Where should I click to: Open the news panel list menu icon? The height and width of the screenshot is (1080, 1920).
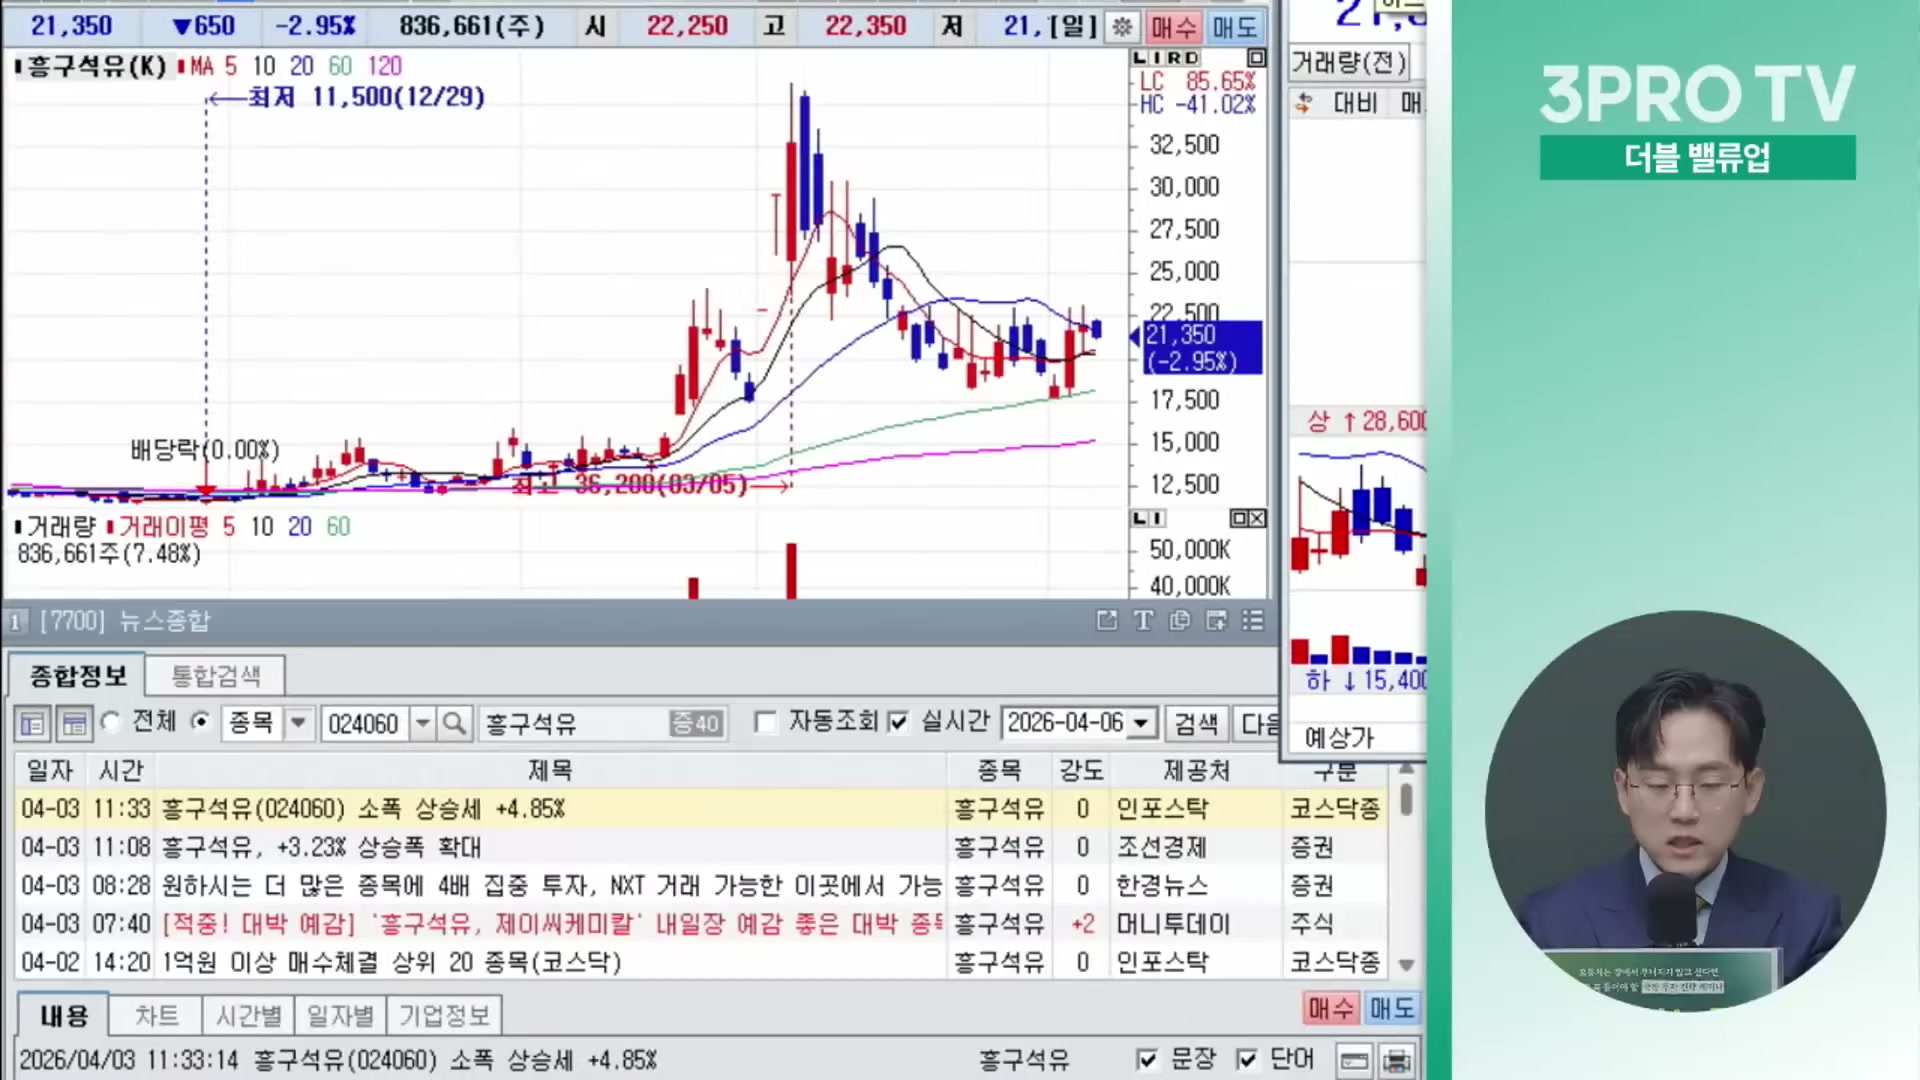pos(1253,621)
